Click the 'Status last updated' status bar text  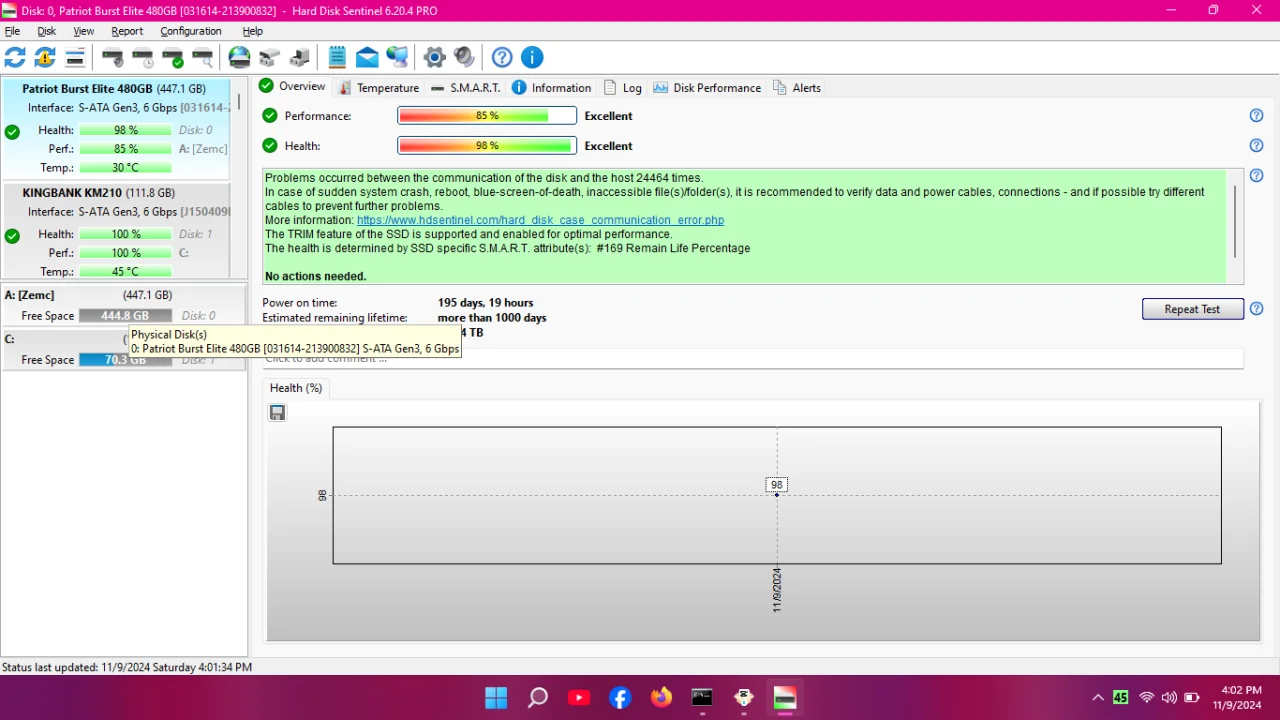pyautogui.click(x=127, y=667)
